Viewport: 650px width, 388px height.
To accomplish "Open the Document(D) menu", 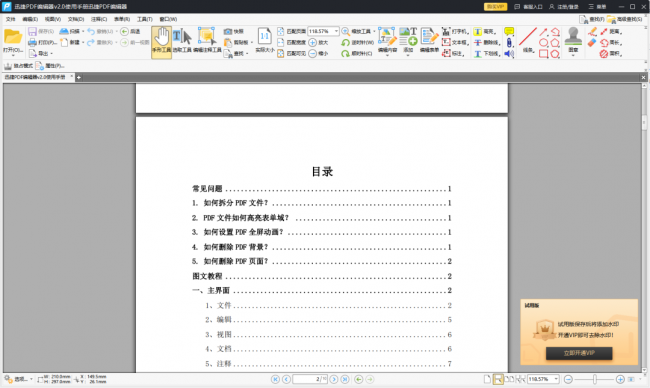I will [76, 19].
